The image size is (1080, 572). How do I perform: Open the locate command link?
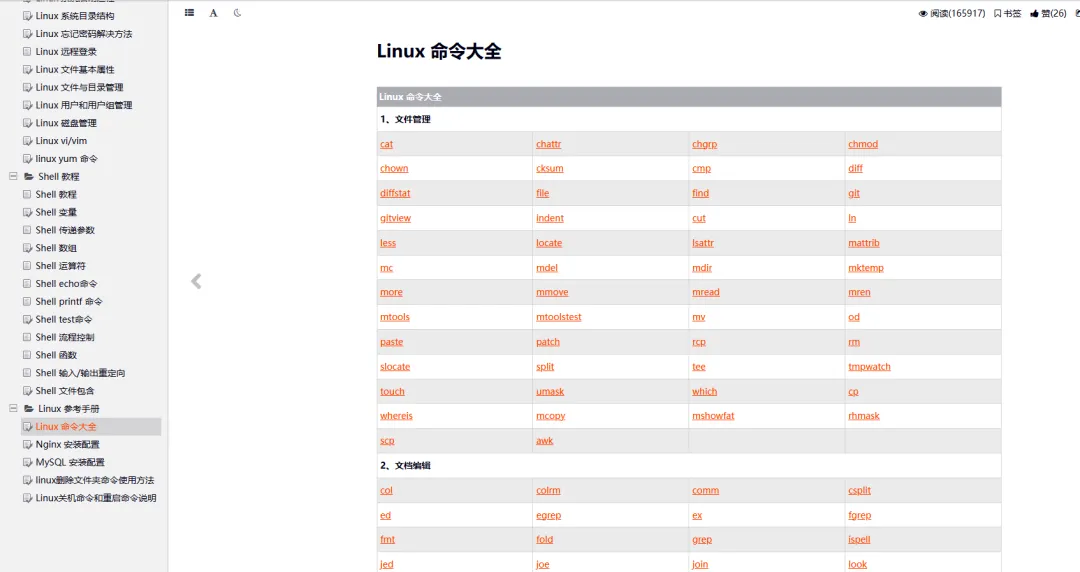pos(549,243)
